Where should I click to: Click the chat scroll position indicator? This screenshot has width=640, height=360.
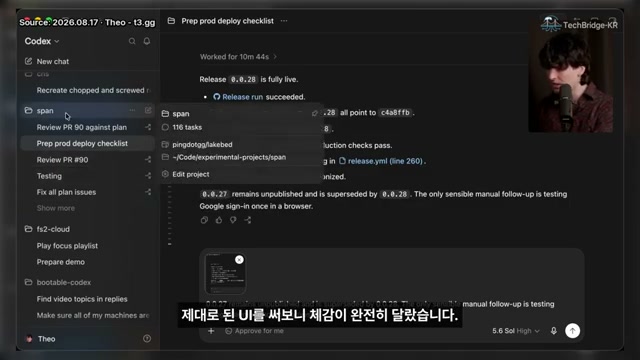pyautogui.click(x=169, y=244)
